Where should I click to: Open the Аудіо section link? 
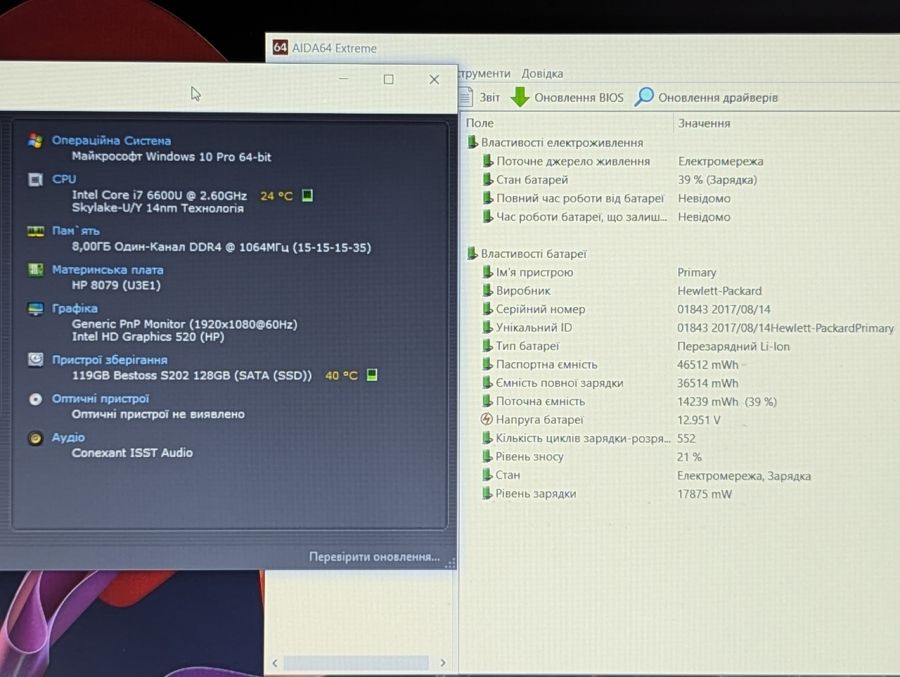pos(68,437)
